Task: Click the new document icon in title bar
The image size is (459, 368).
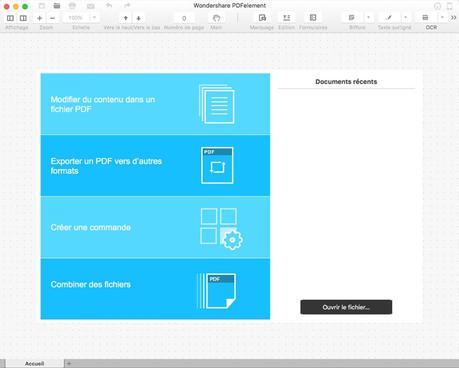Action: [42, 6]
